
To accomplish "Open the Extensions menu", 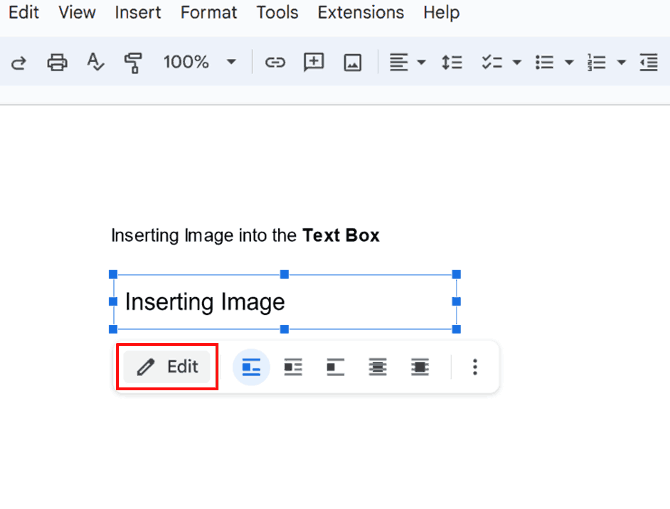I will click(360, 13).
